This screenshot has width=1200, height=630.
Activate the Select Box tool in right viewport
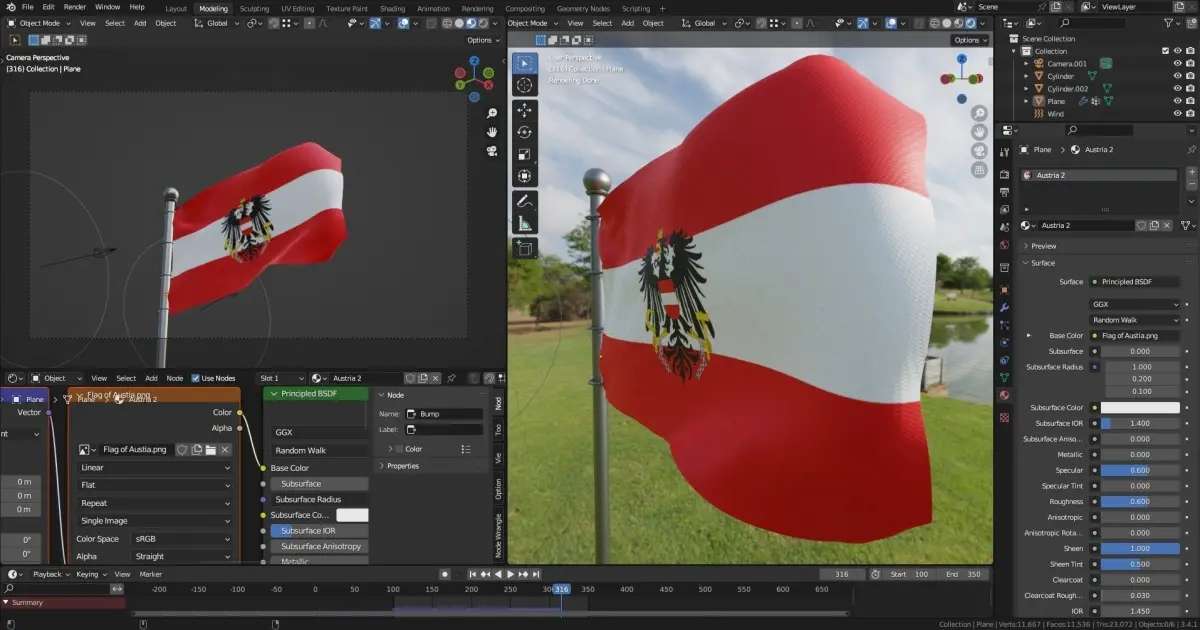[x=524, y=63]
